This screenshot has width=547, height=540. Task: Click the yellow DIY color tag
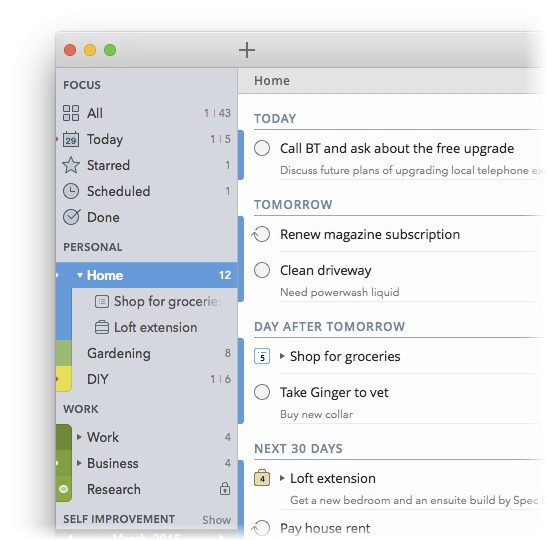pyautogui.click(x=64, y=379)
